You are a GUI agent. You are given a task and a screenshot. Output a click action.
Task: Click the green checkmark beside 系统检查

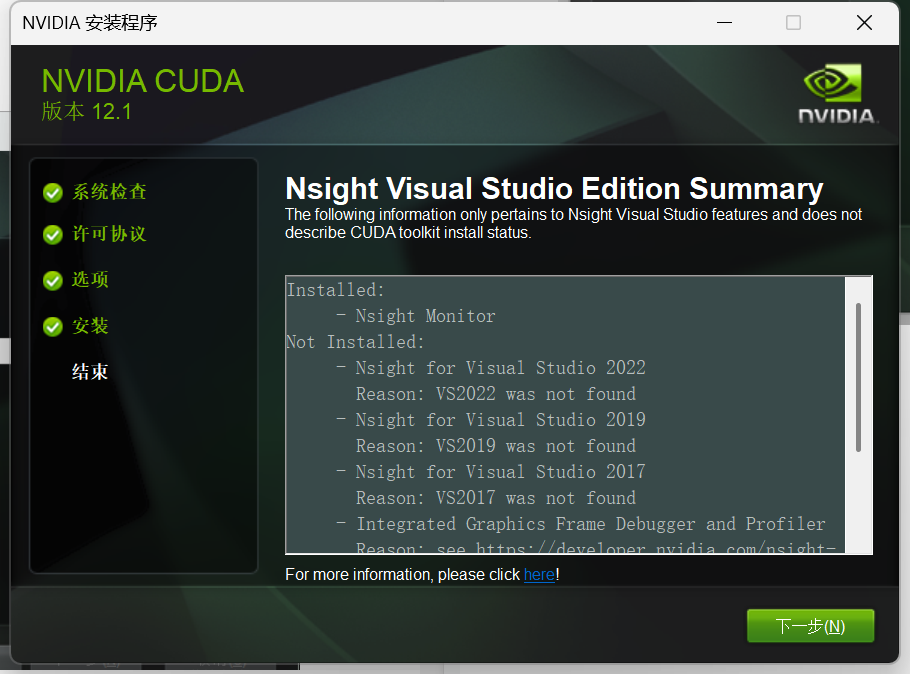[53, 193]
